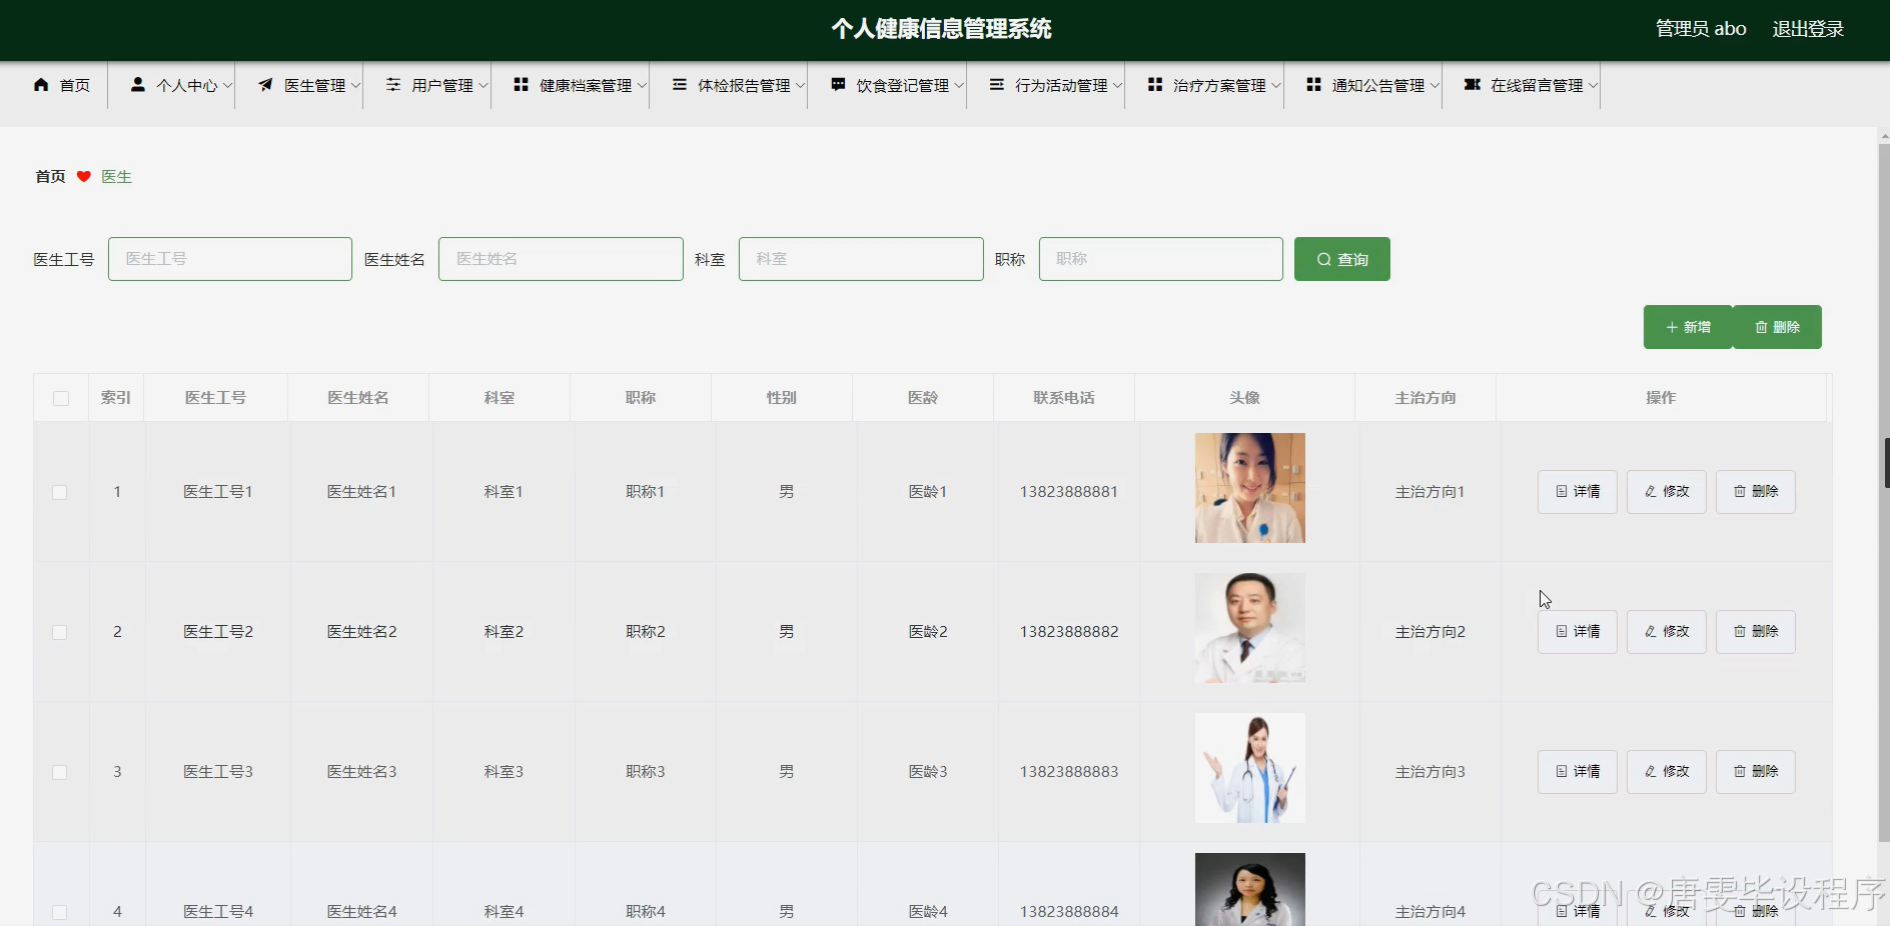Click 退出登录 to log out
This screenshot has width=1890, height=926.
point(1808,29)
